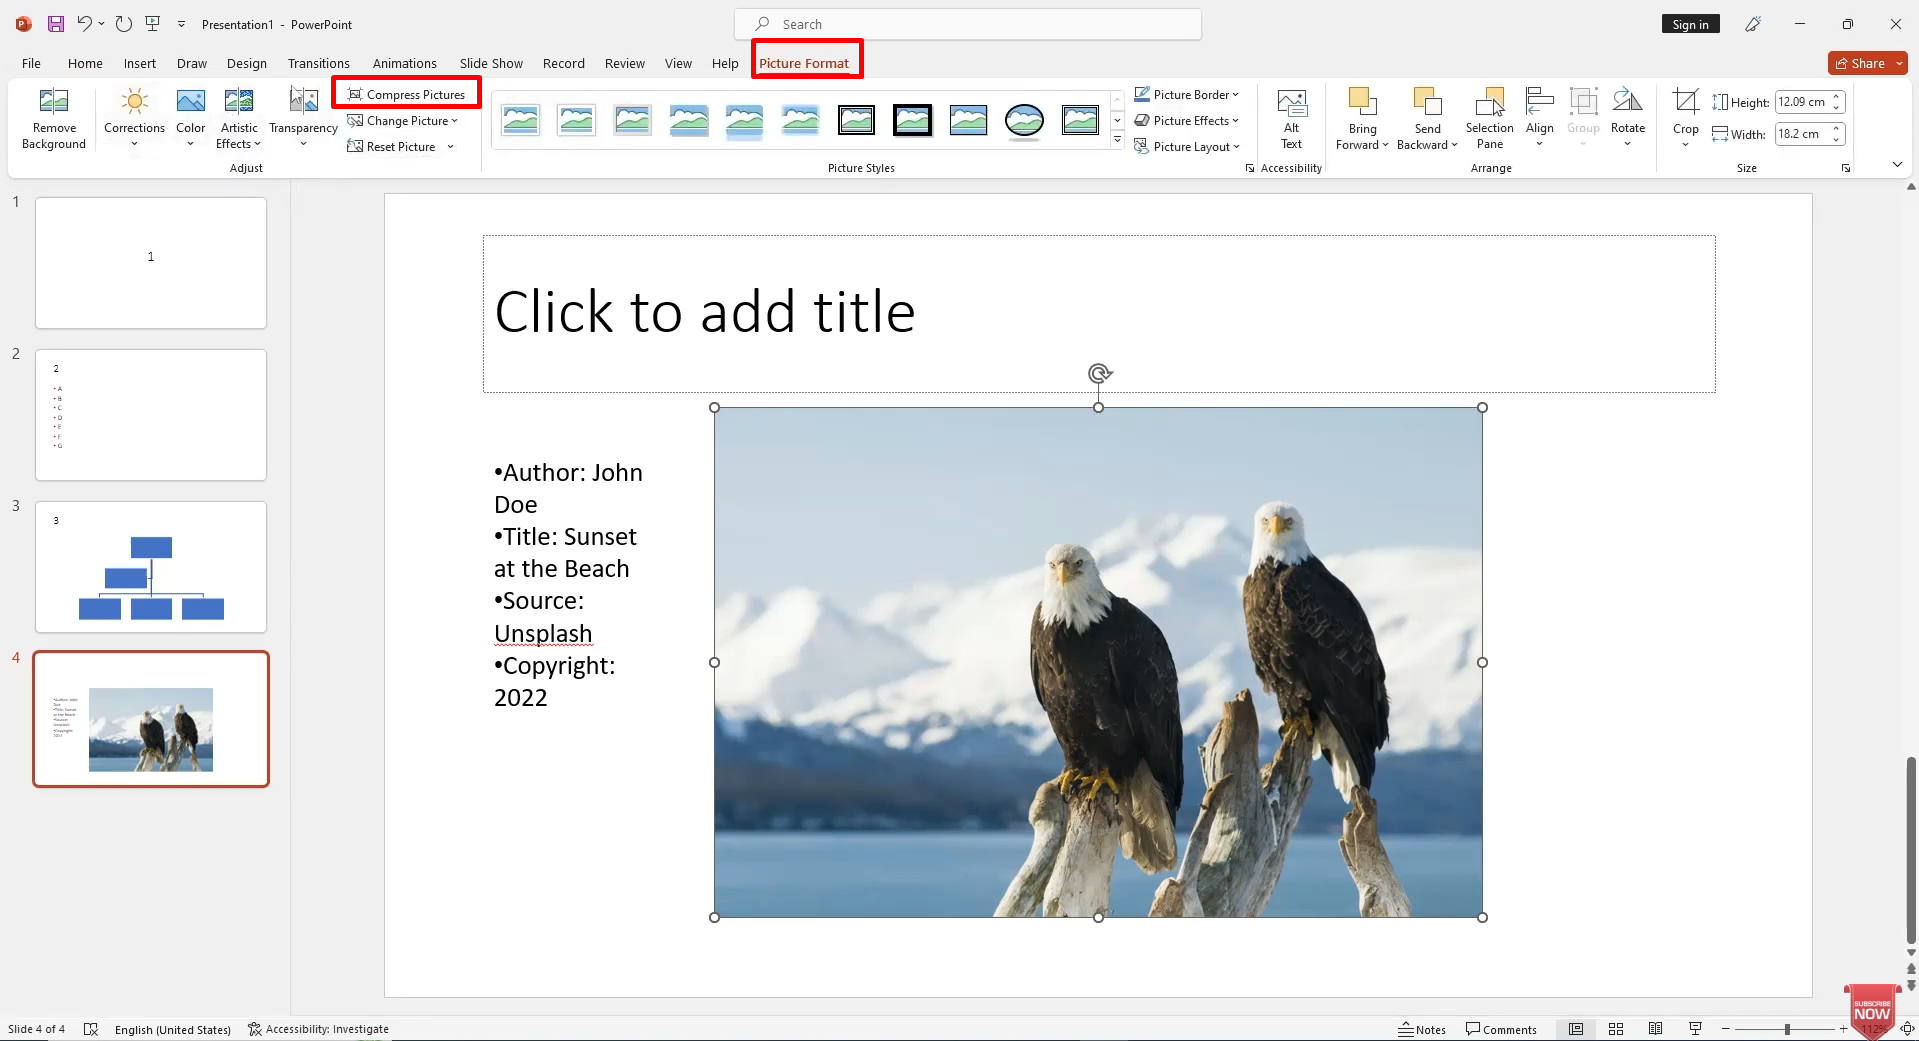Click the Align objects icon

click(x=1539, y=113)
